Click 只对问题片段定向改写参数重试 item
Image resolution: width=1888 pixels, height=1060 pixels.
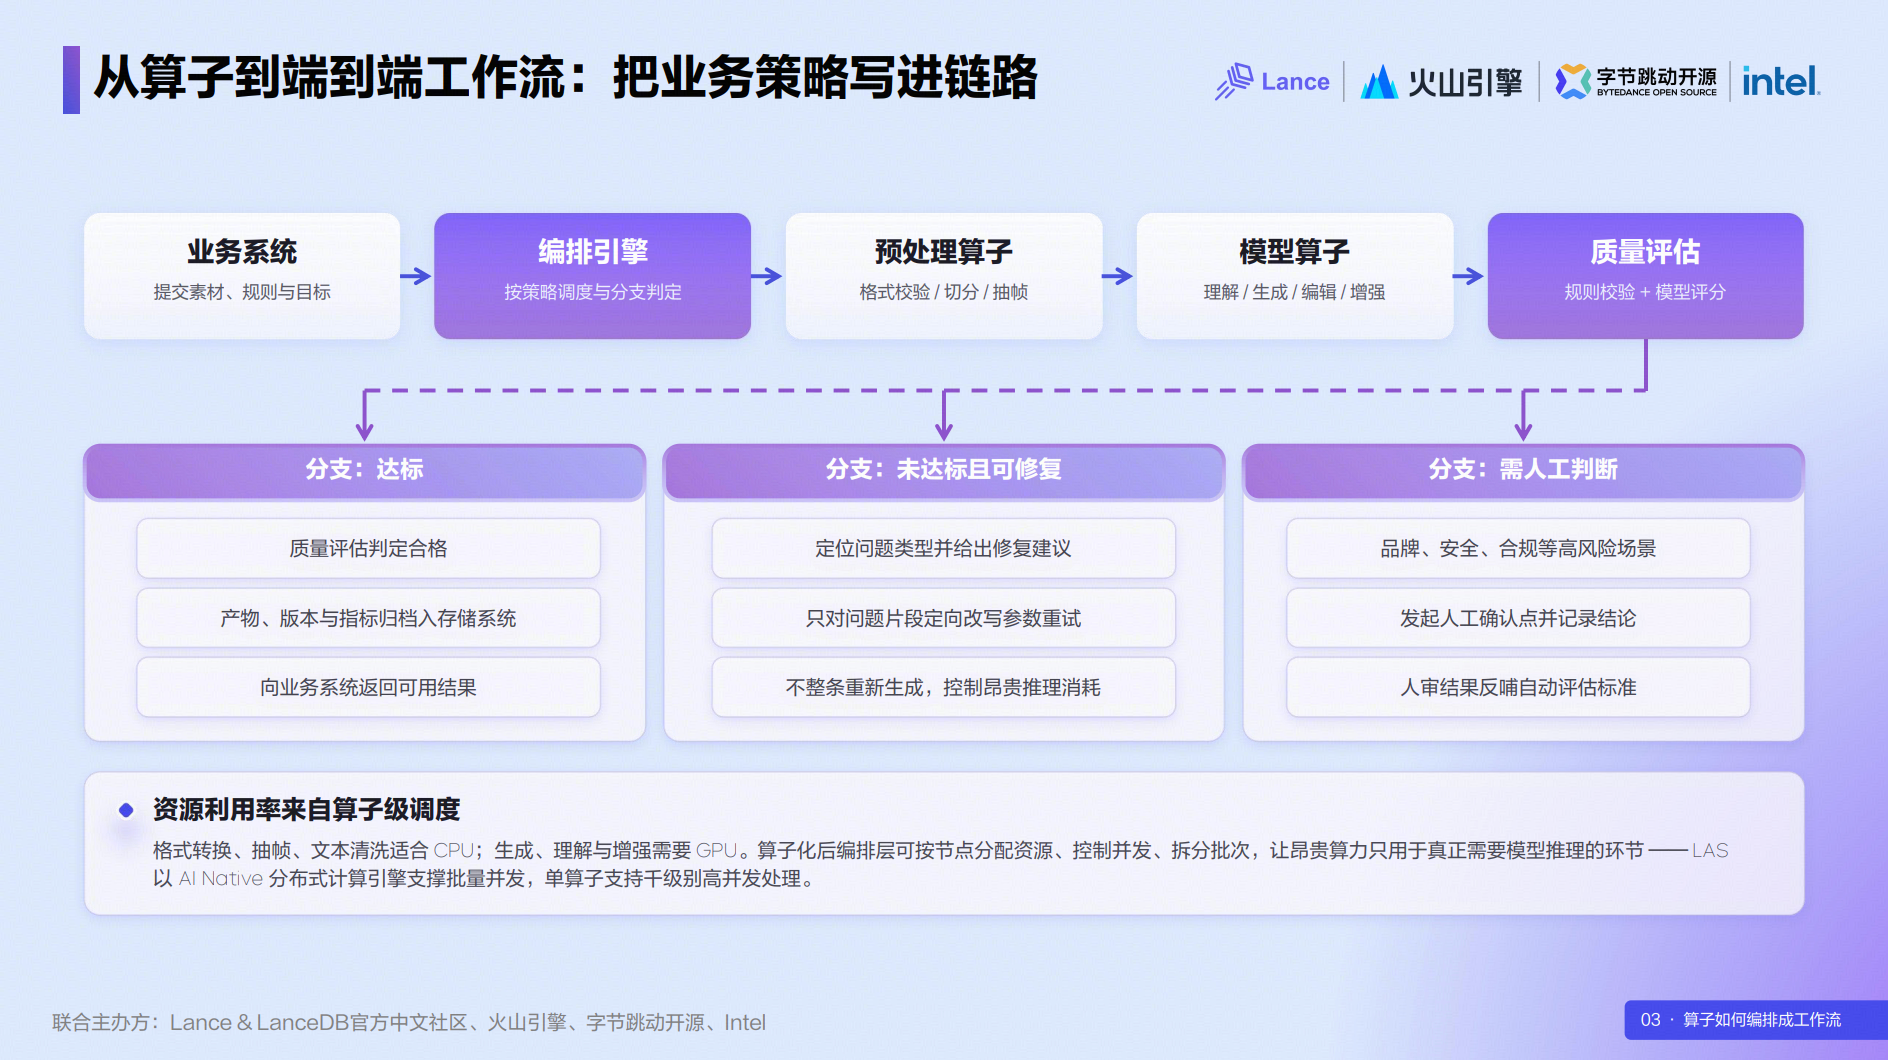tap(944, 618)
